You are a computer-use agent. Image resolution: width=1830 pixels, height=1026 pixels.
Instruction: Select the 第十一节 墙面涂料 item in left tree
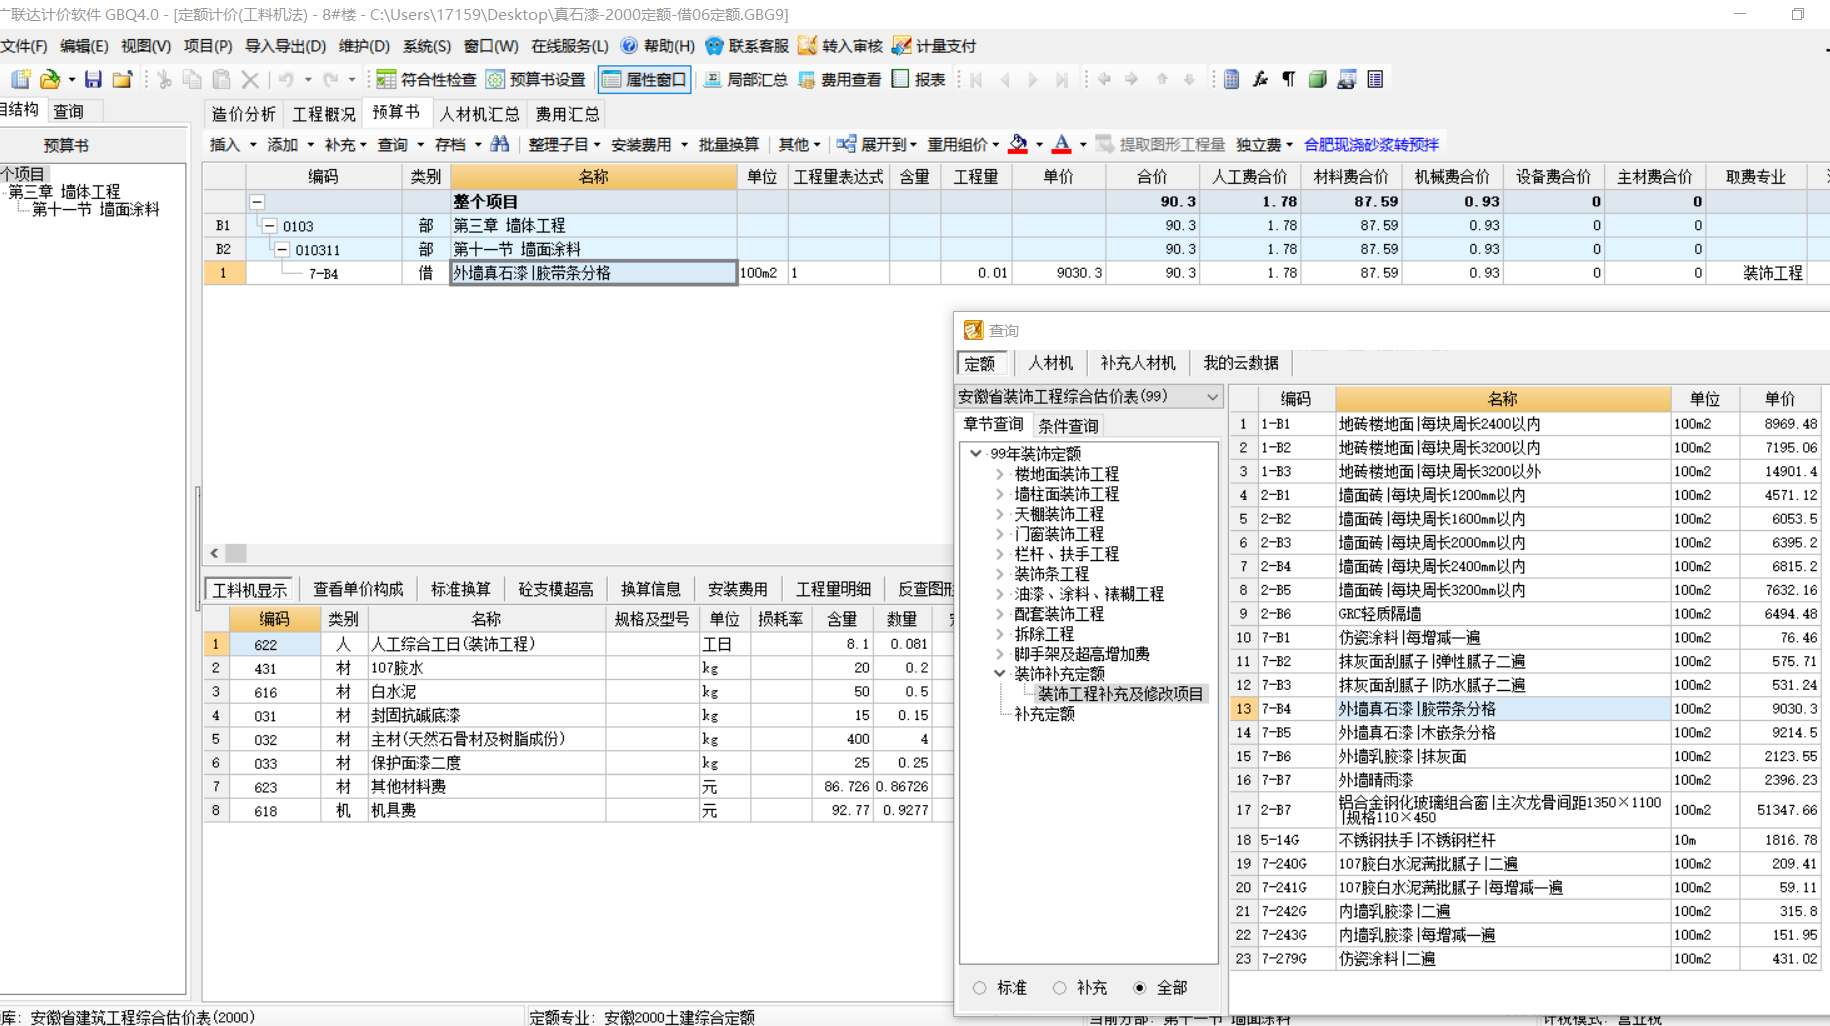(95, 210)
